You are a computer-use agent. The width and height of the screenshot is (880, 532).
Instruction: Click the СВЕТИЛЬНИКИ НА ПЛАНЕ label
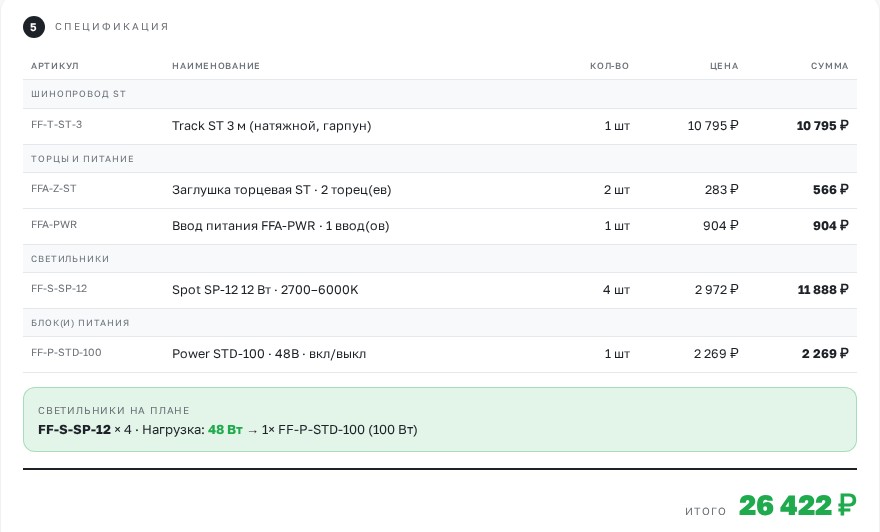pos(114,410)
